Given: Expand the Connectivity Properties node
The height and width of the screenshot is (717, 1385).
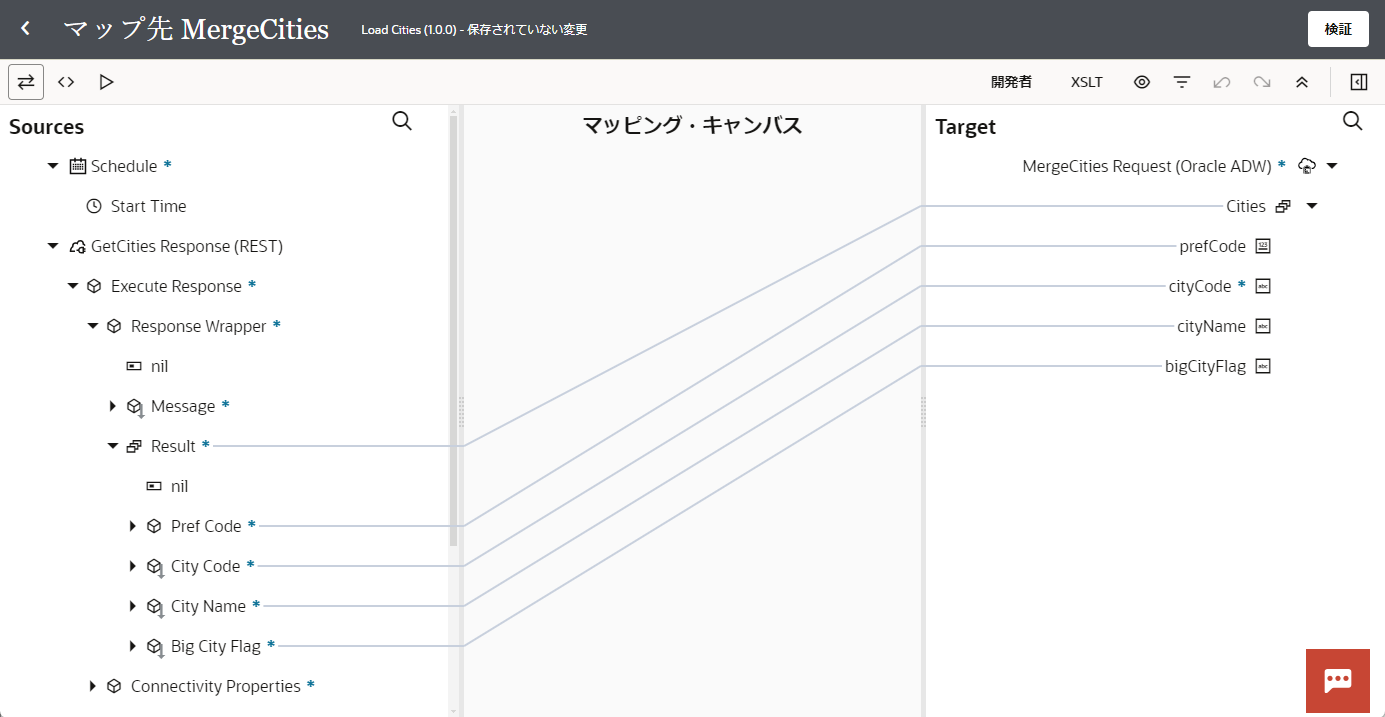Looking at the screenshot, I should 93,686.
